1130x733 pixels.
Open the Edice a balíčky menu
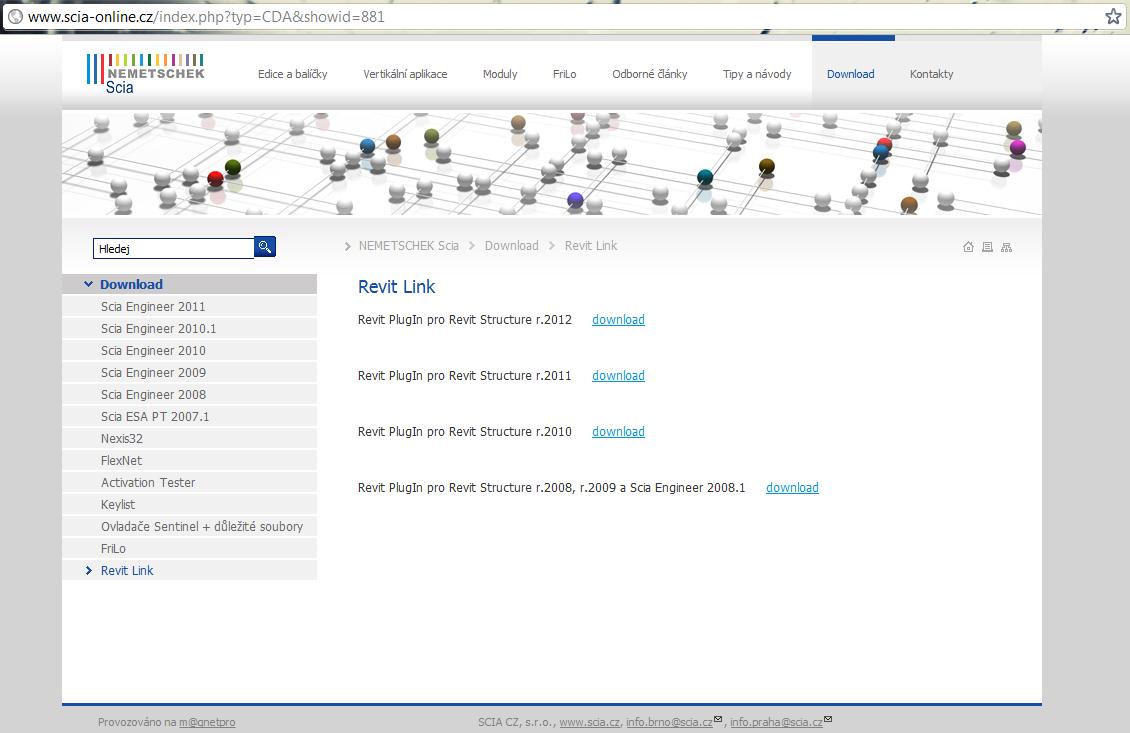pyautogui.click(x=293, y=74)
